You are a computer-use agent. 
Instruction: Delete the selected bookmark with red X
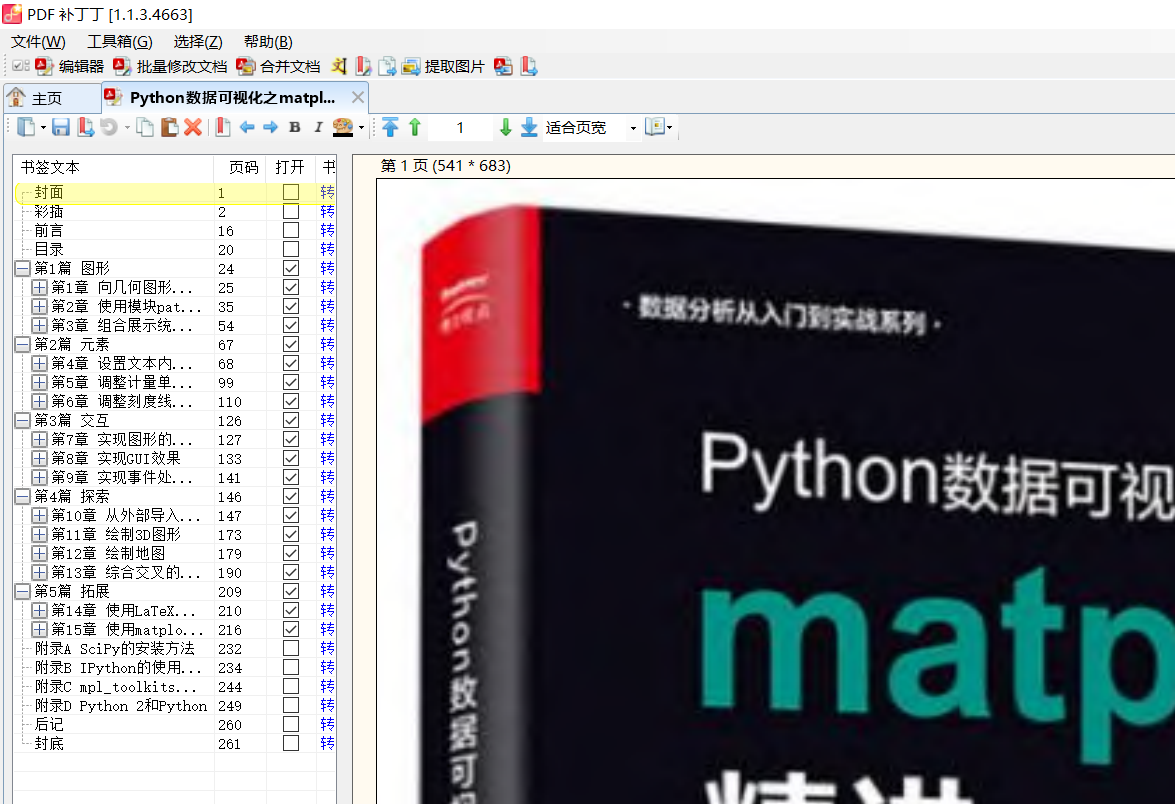[193, 127]
